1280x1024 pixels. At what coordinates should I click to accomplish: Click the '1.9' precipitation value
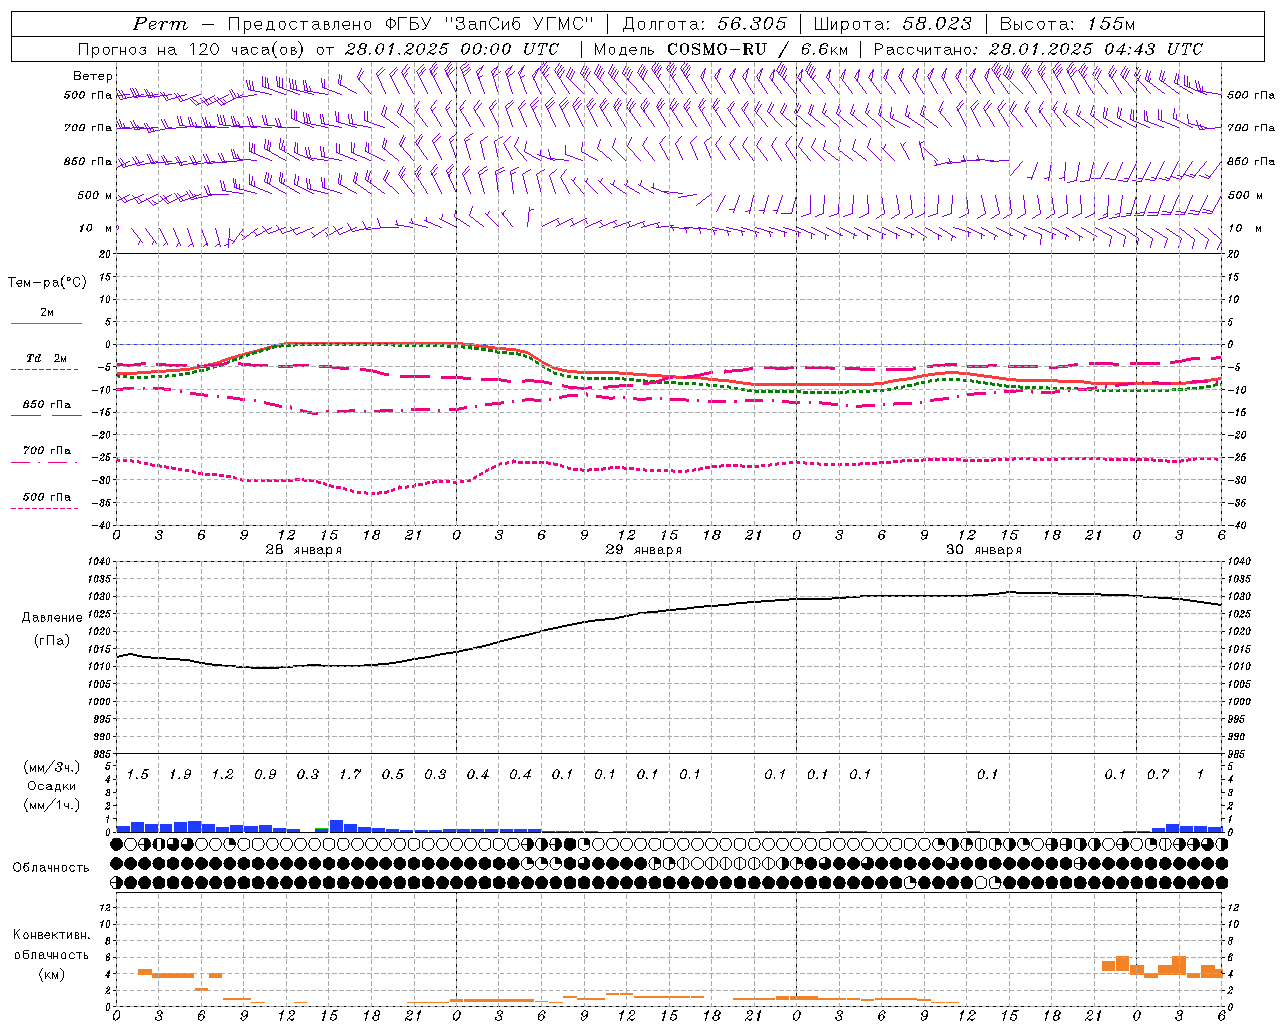180,774
